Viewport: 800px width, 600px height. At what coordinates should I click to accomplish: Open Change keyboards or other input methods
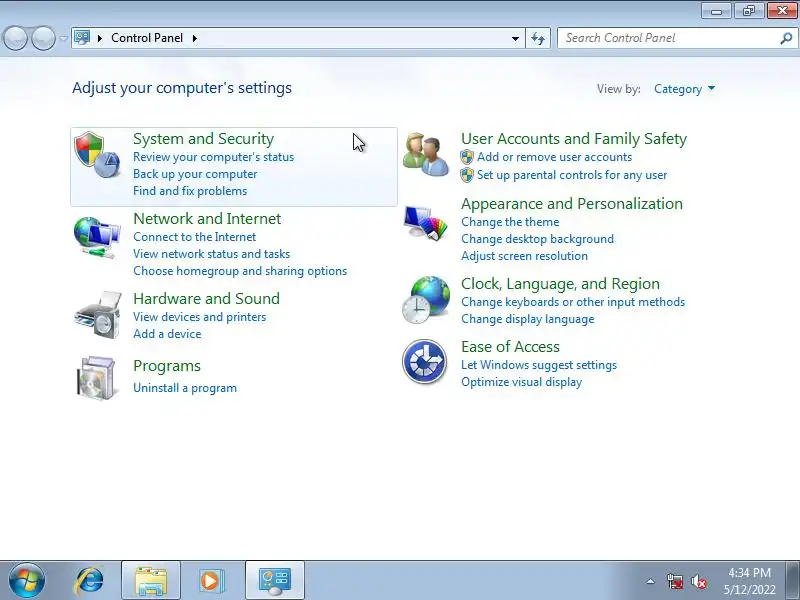pyautogui.click(x=573, y=302)
